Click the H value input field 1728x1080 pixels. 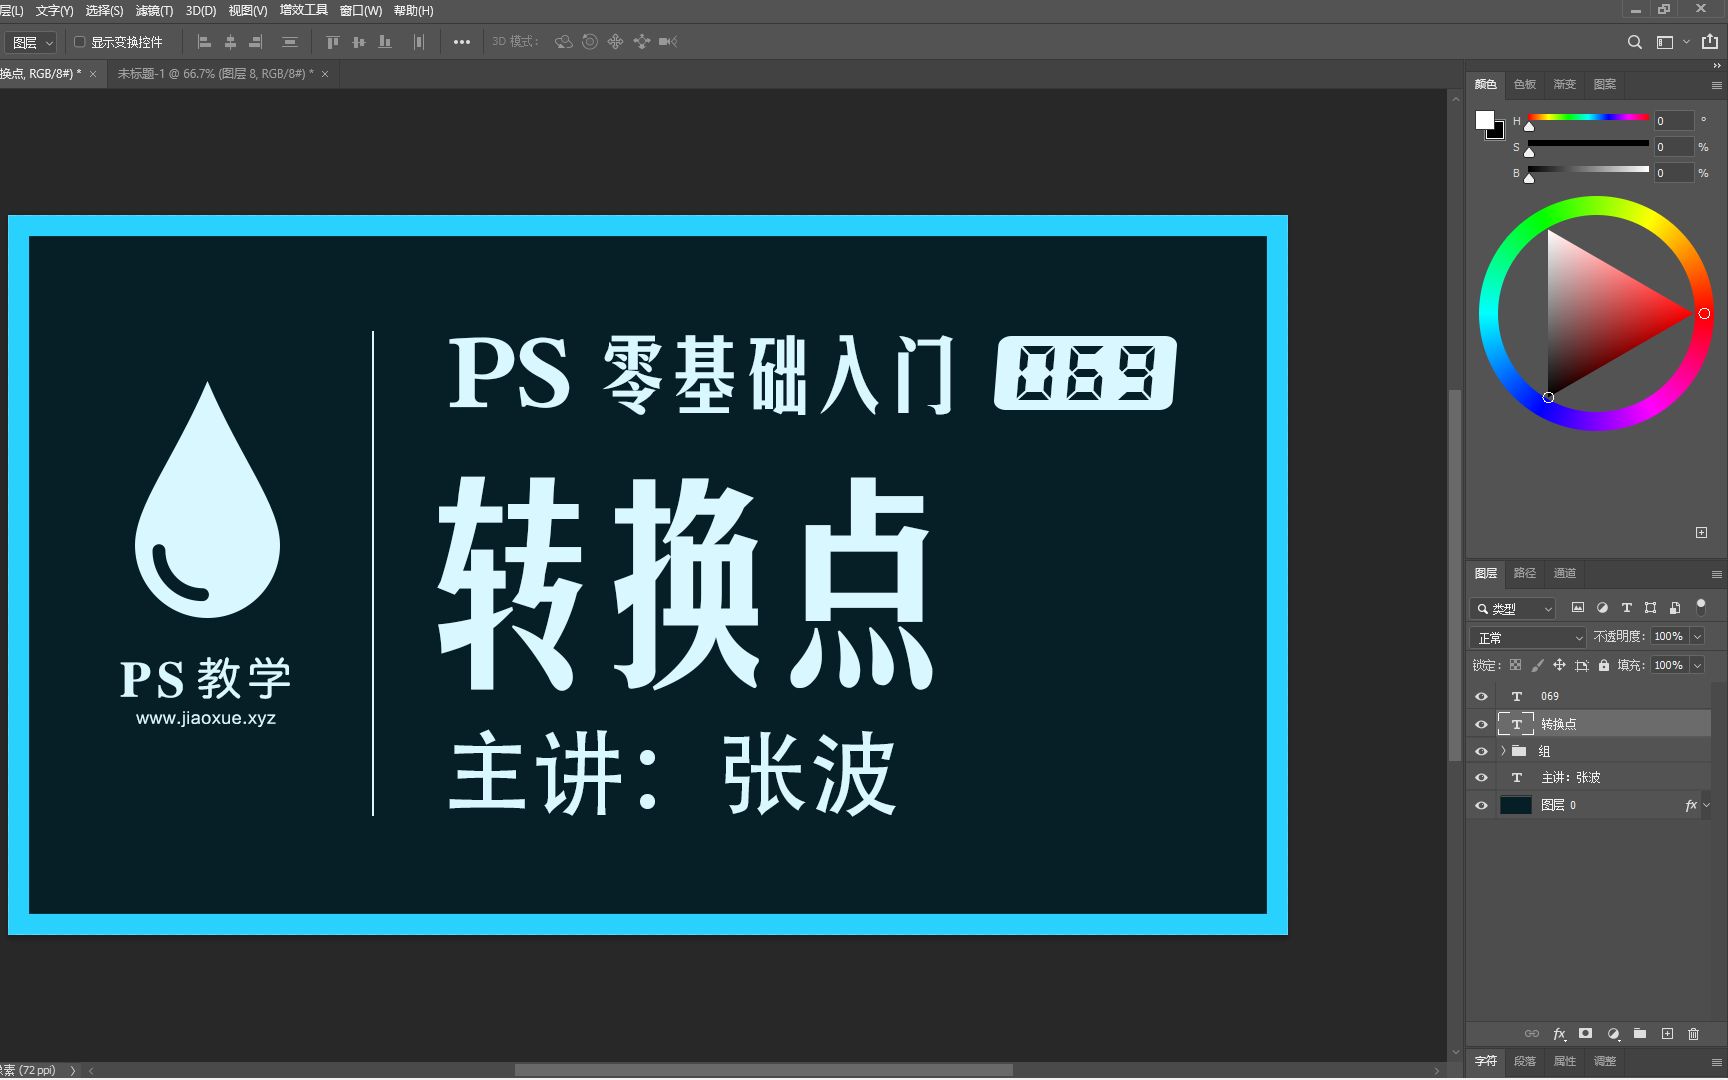[1674, 121]
